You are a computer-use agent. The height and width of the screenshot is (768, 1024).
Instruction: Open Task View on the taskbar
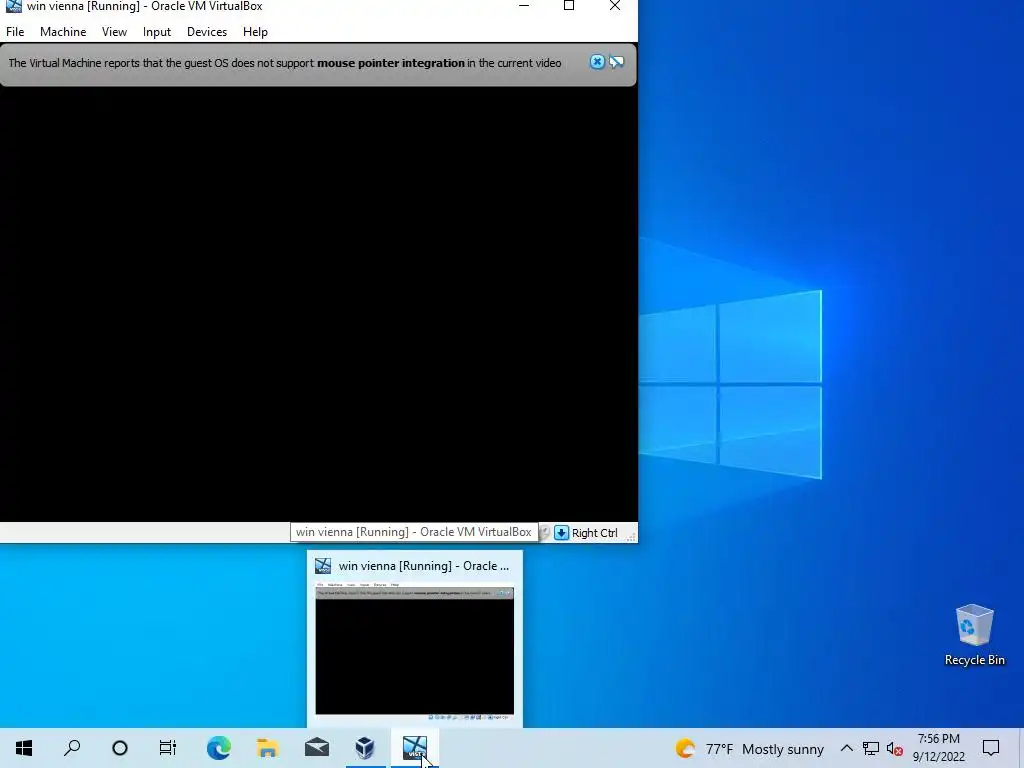tap(168, 748)
